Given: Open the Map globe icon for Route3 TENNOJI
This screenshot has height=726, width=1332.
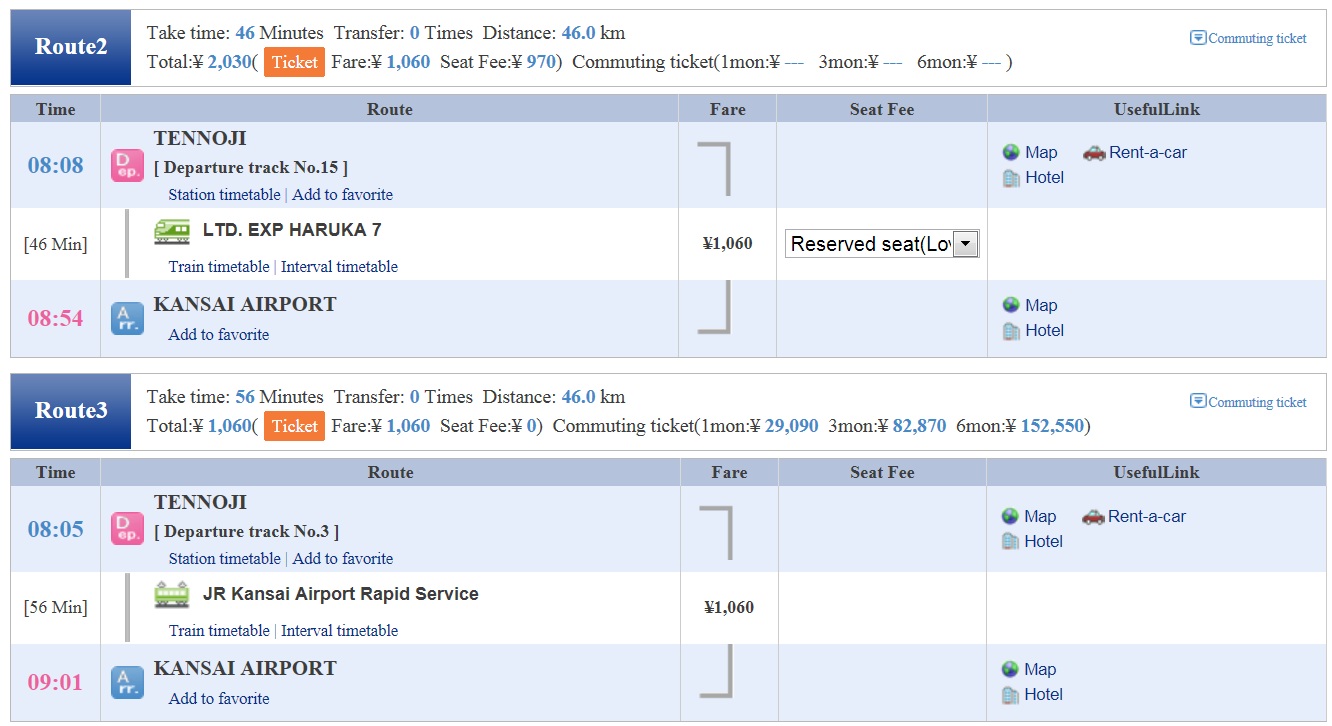Looking at the screenshot, I should tap(1011, 516).
